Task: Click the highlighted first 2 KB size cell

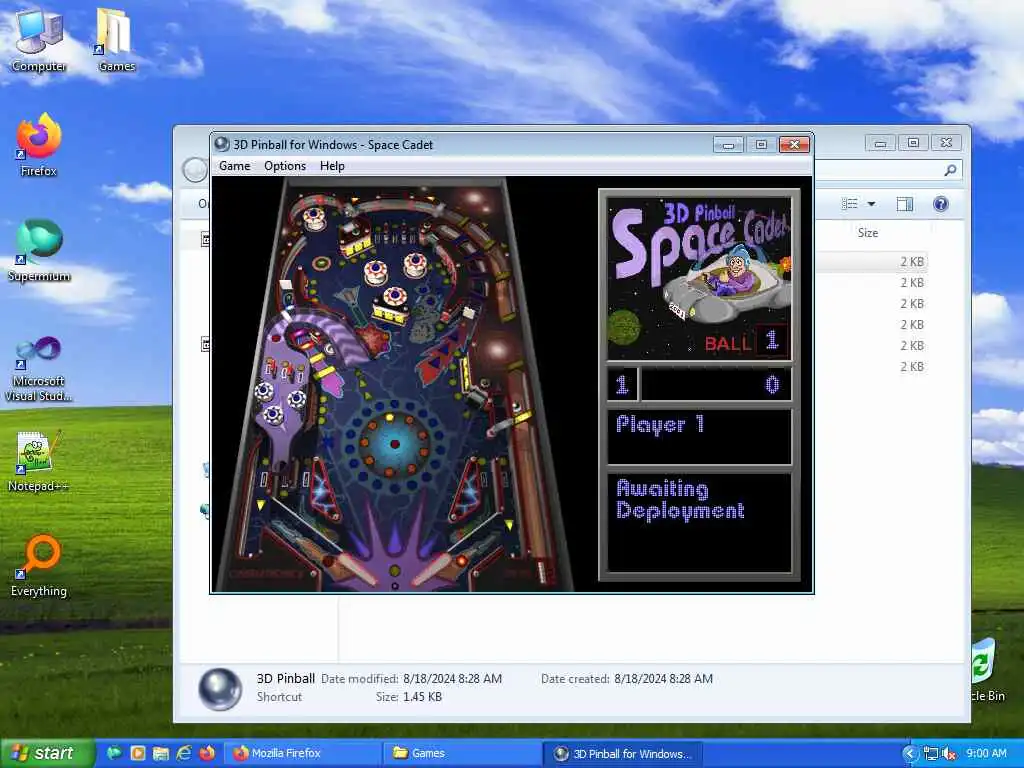Action: coord(912,262)
